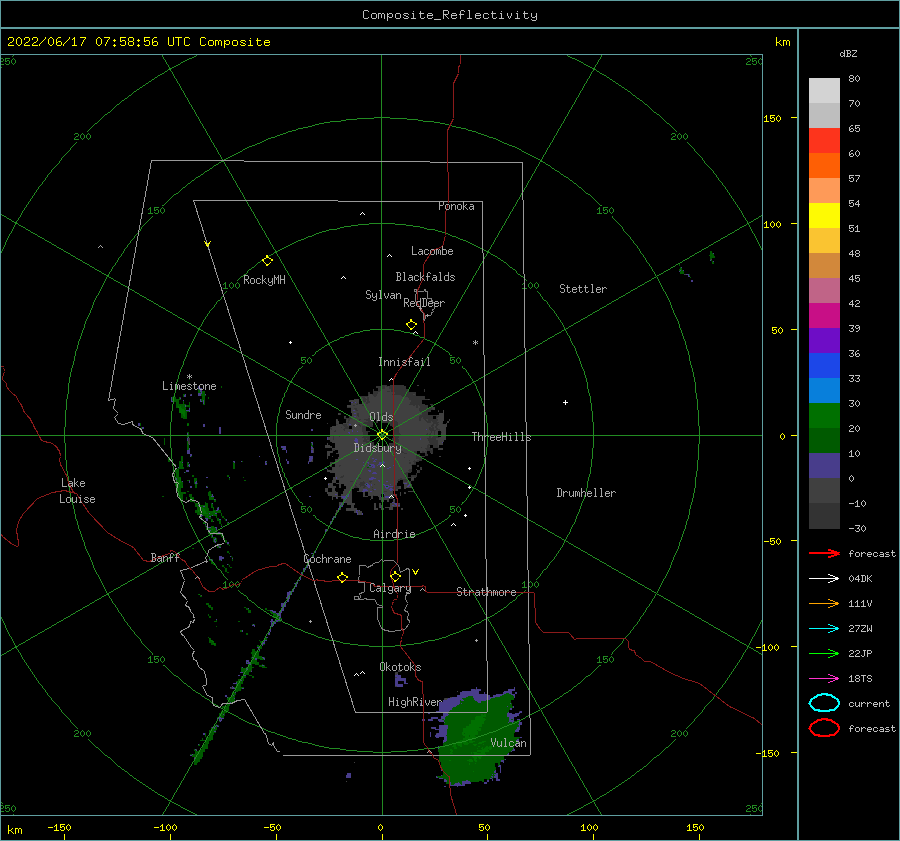Click the green 22JP arrow icon
The width and height of the screenshot is (900, 841).
(x=824, y=653)
